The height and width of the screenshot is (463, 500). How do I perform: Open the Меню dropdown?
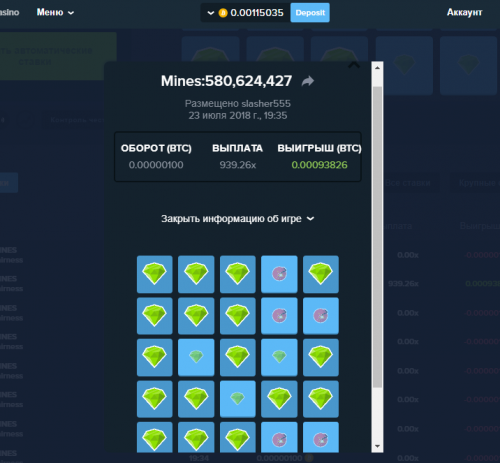pyautogui.click(x=55, y=12)
